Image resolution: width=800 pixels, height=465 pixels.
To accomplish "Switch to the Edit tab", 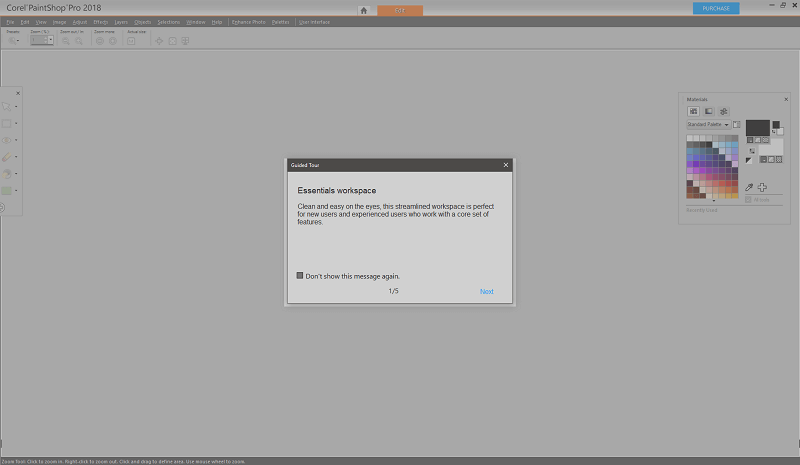I will pyautogui.click(x=400, y=11).
